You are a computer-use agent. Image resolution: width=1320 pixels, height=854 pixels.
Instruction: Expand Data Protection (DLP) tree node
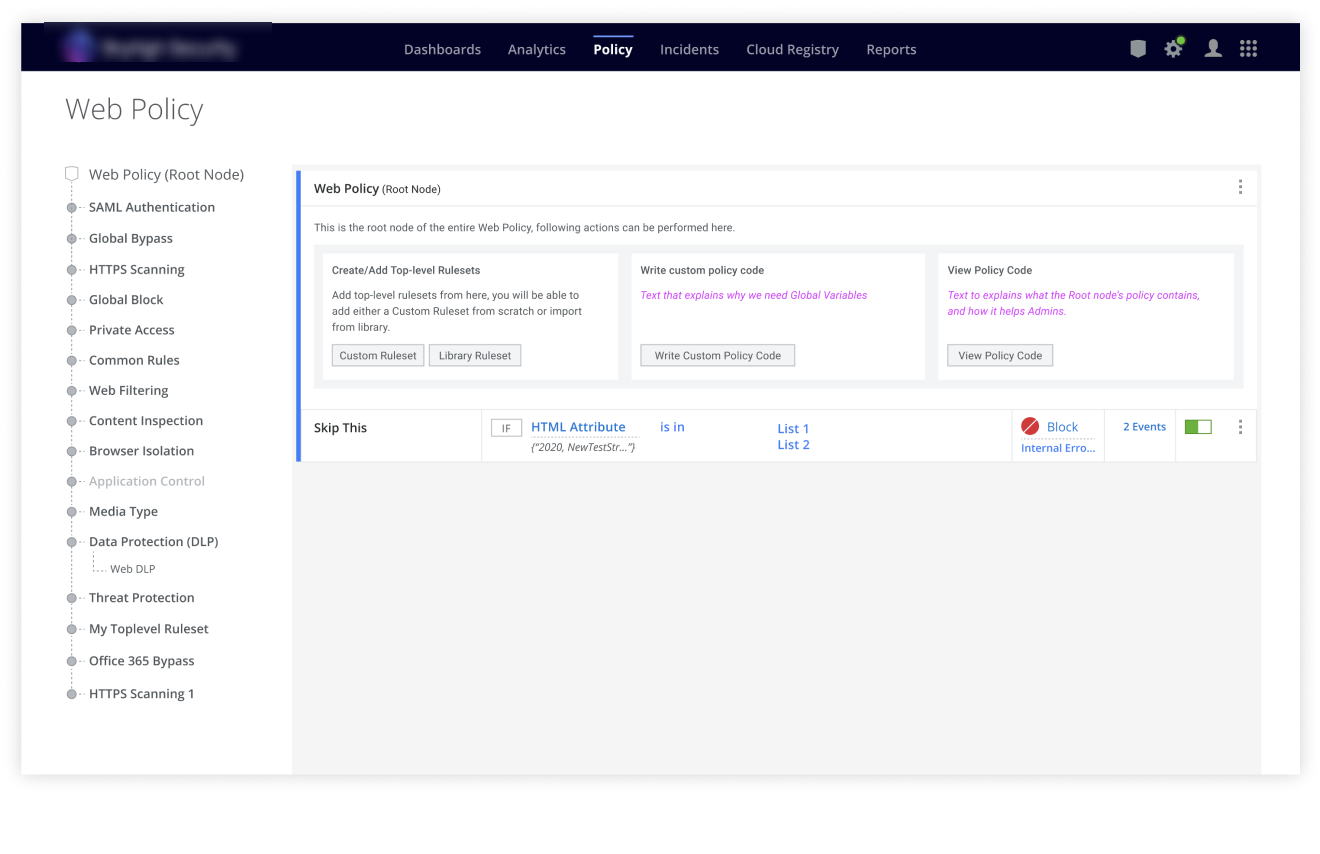[72, 542]
